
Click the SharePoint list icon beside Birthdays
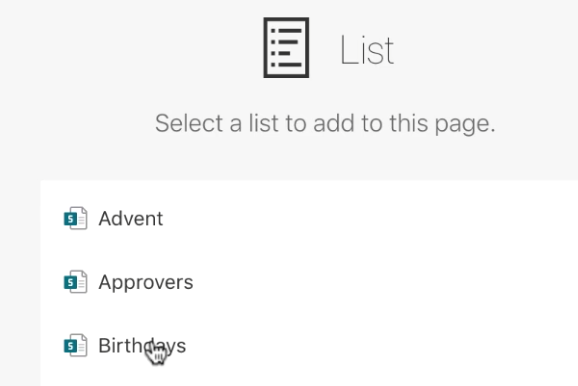76,345
